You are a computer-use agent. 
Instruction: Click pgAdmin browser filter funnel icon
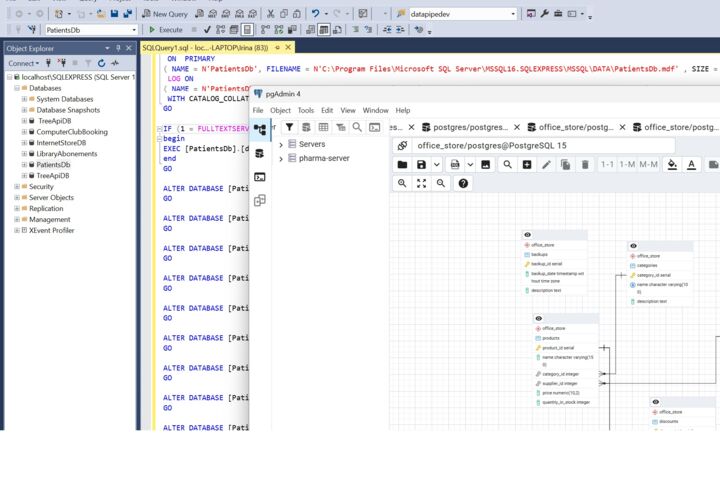pos(289,127)
